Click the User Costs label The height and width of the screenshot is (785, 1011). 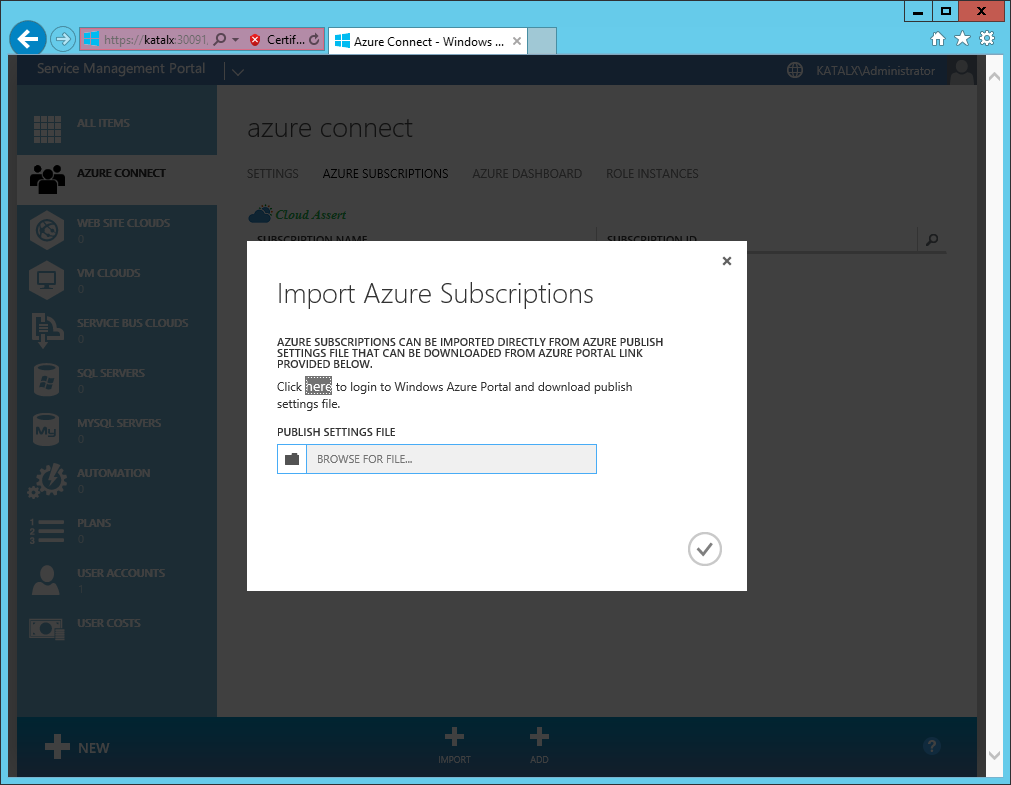coord(109,622)
